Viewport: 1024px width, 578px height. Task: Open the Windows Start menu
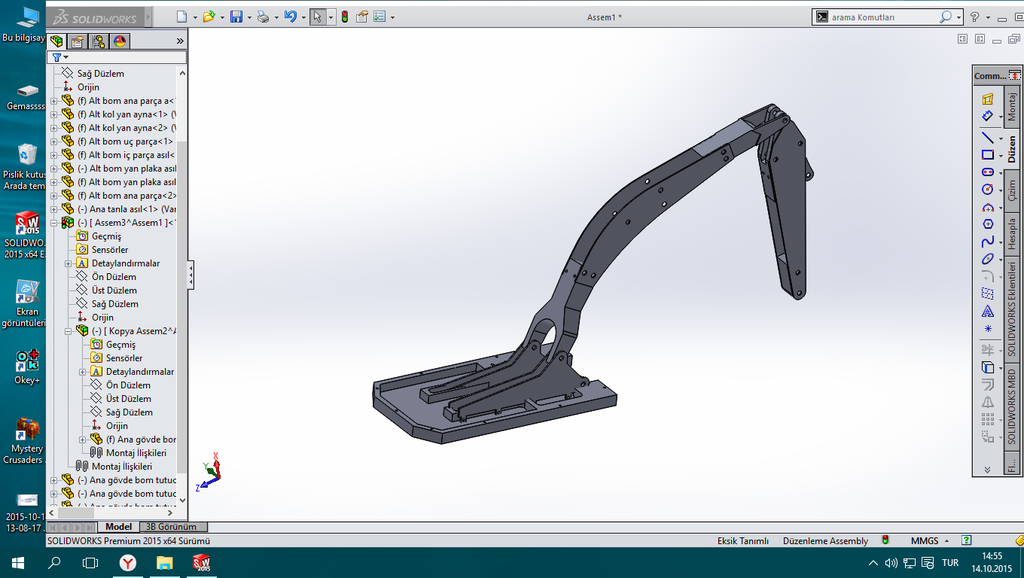click(18, 563)
